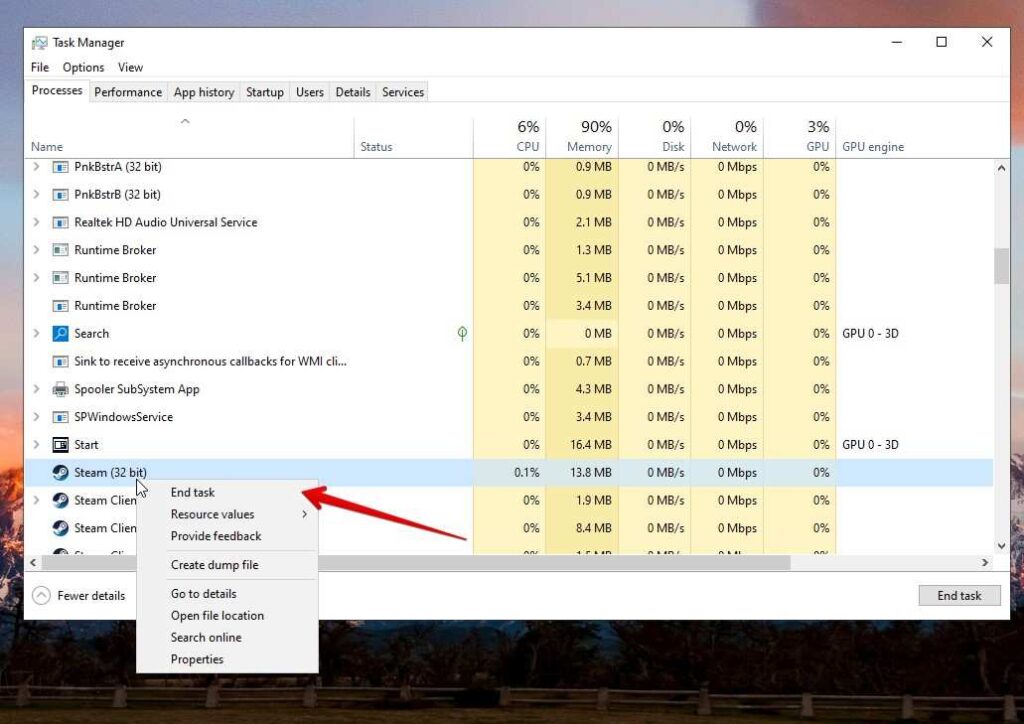Click the Start process icon
The width and height of the screenshot is (1024, 724).
(x=60, y=445)
